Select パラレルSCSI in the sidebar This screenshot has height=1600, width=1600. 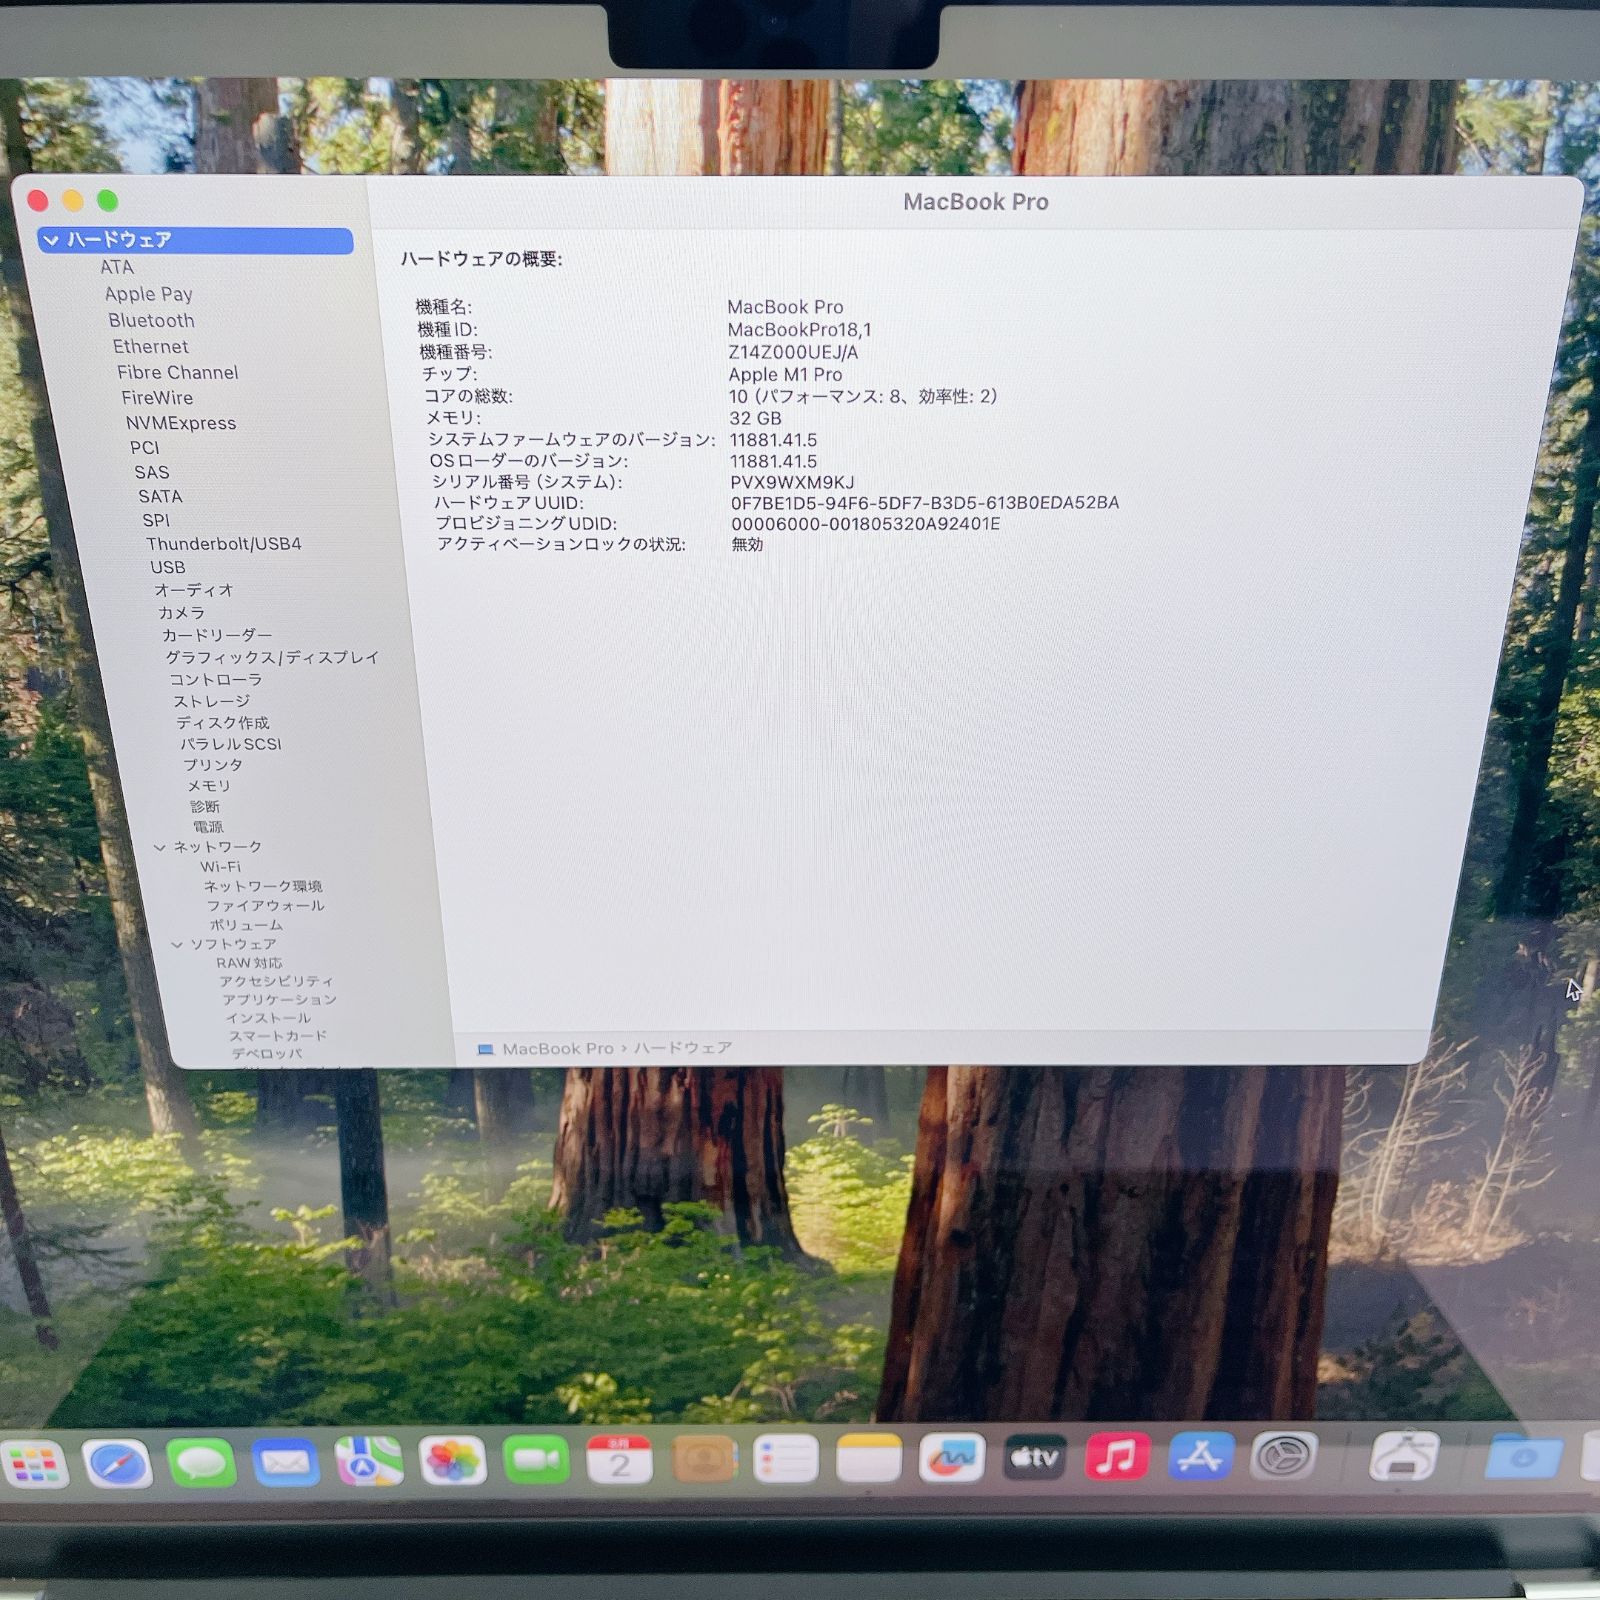(x=231, y=744)
